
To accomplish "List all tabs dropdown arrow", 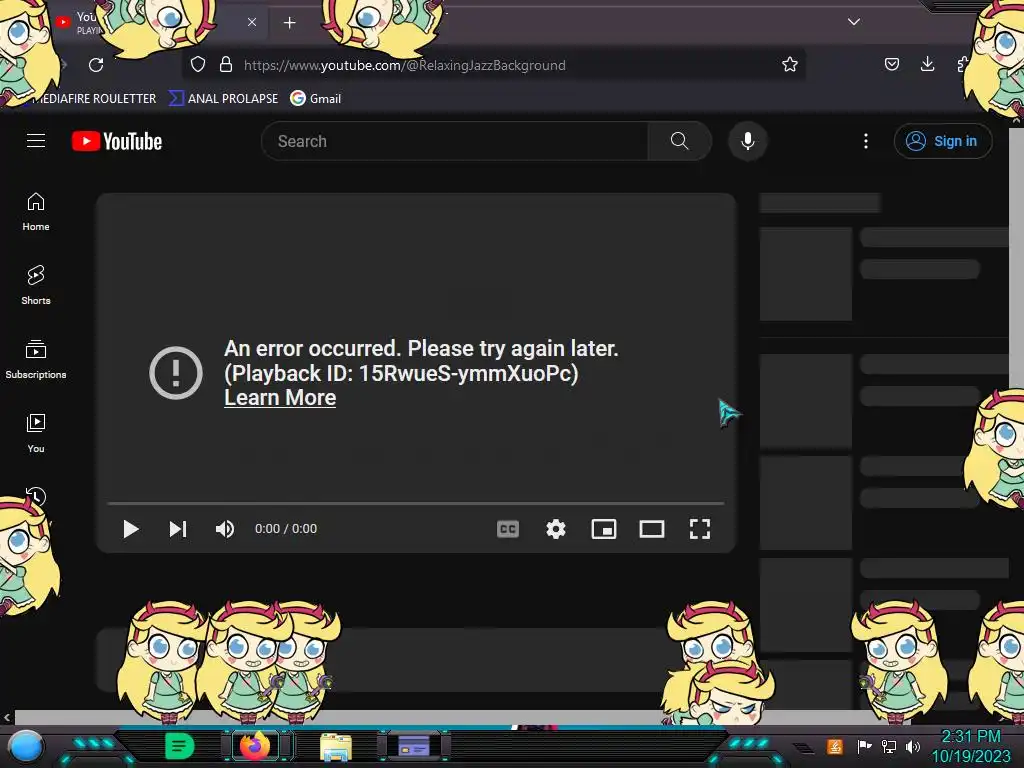I will [x=854, y=22].
